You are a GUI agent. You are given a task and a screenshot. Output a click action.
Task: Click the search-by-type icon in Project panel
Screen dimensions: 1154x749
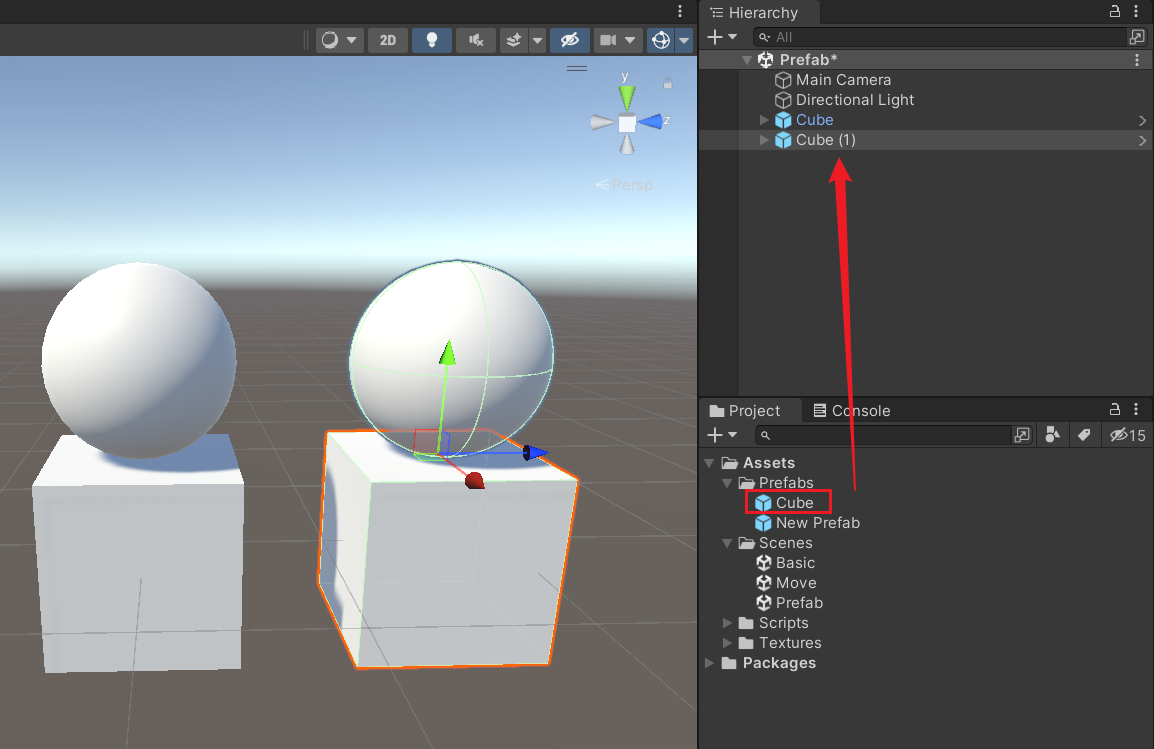coord(1051,435)
